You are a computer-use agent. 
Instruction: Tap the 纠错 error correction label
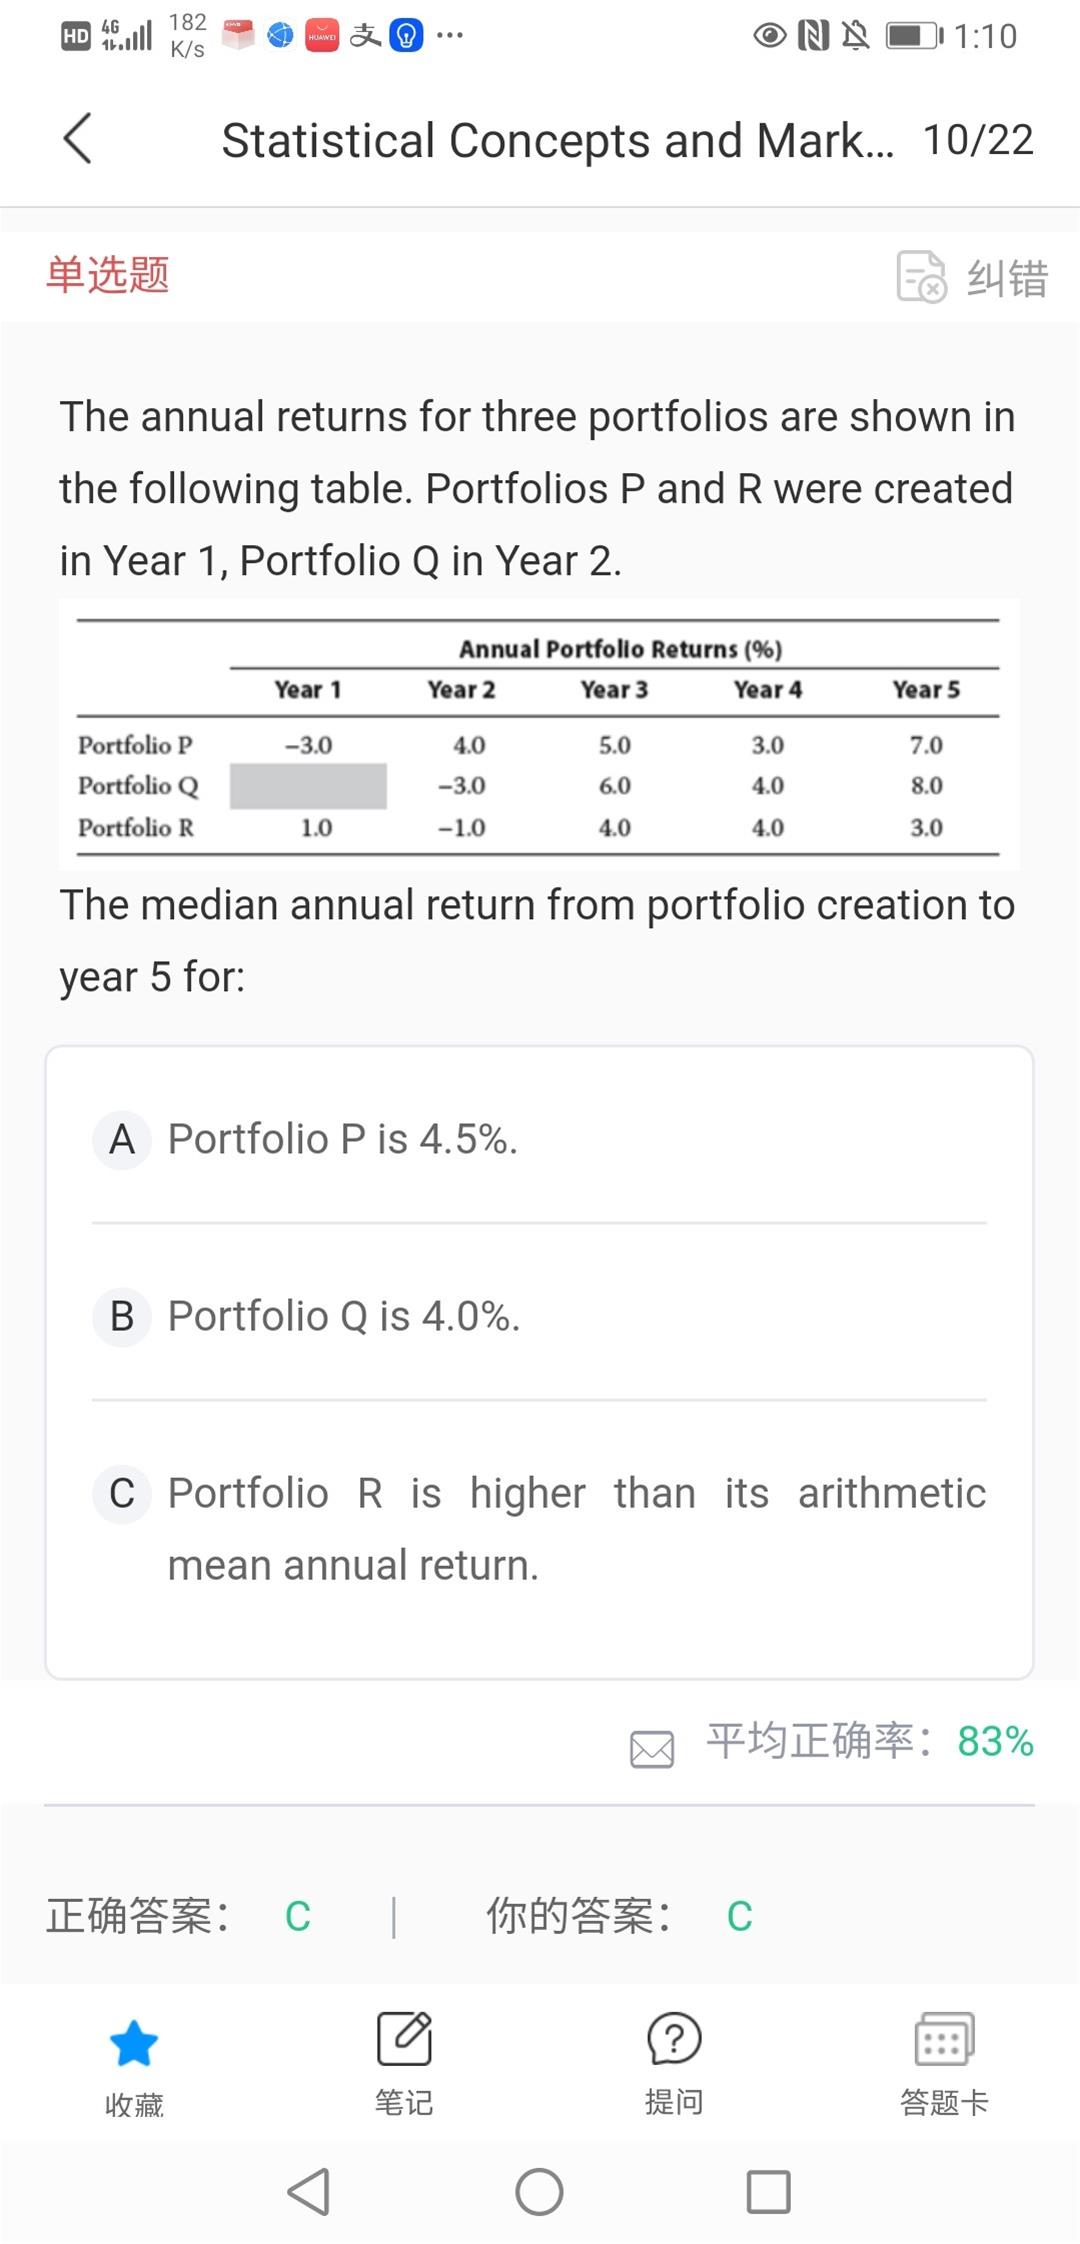pyautogui.click(x=1007, y=278)
